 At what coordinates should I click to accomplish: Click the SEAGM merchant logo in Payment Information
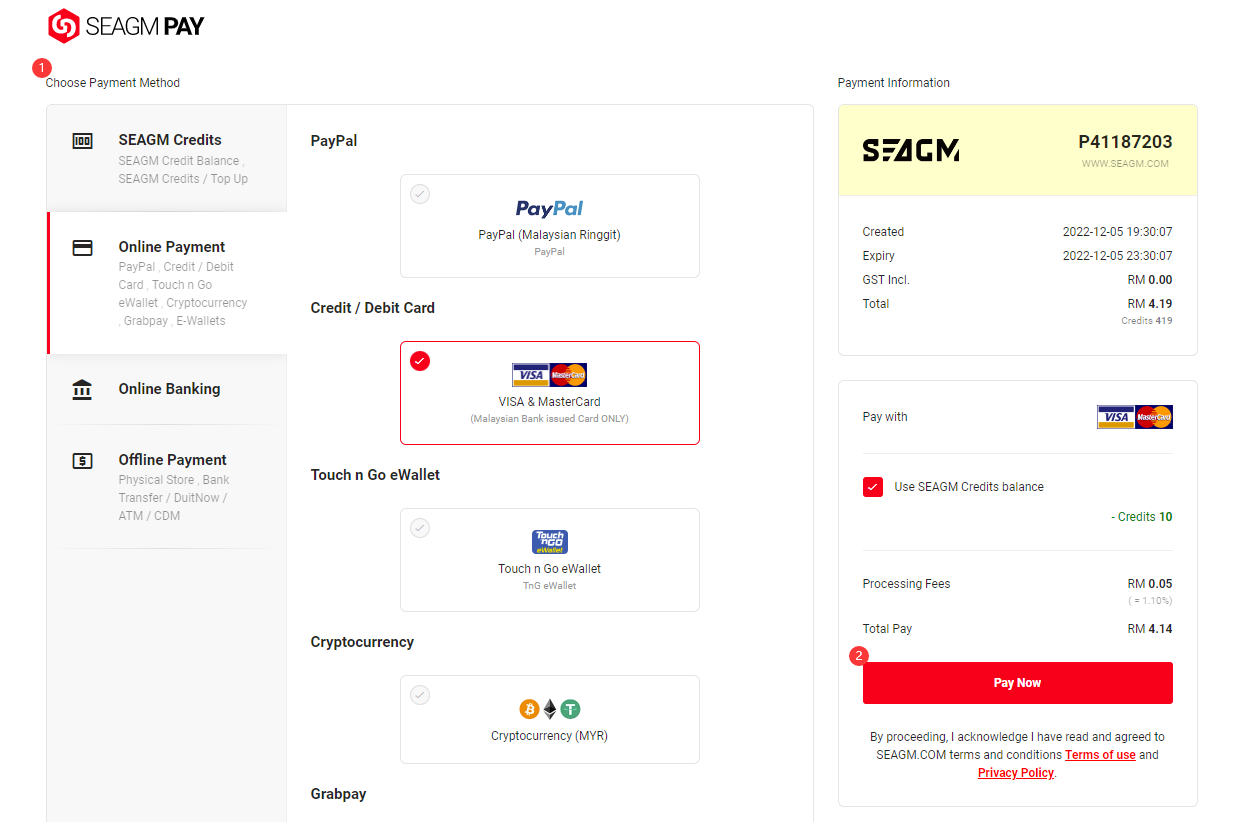tap(910, 150)
